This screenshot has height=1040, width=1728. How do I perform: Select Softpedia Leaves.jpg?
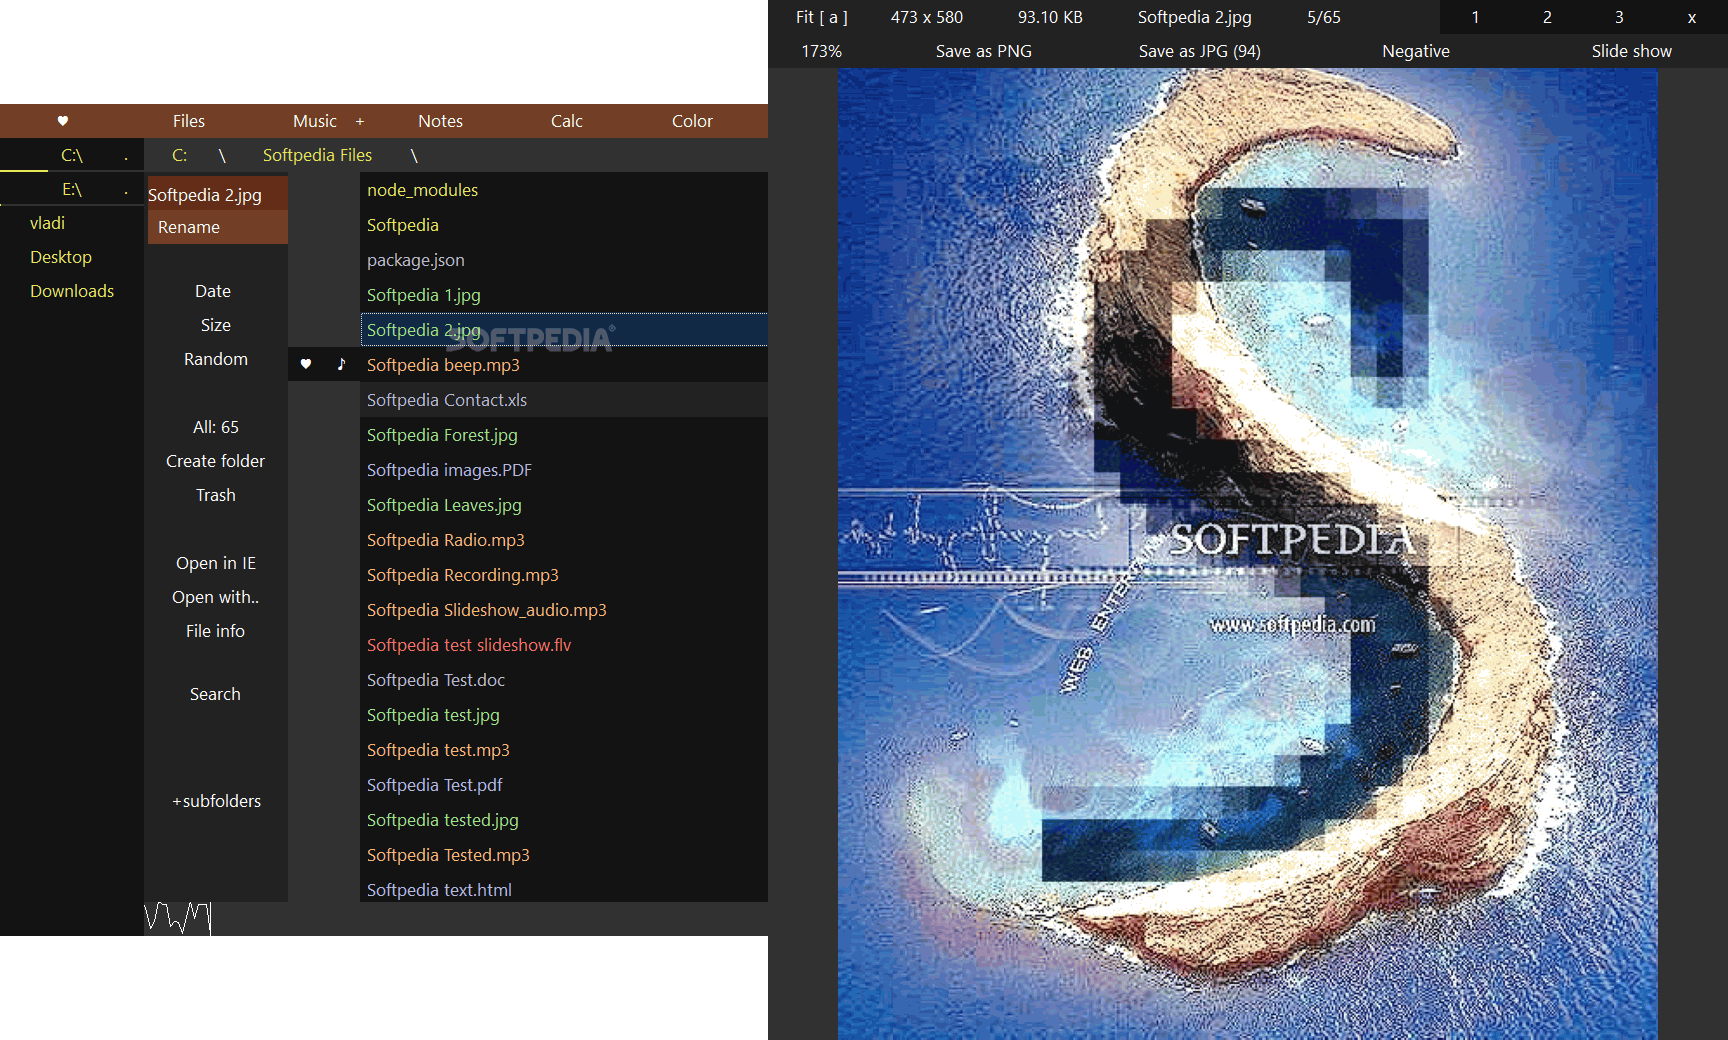[563, 505]
